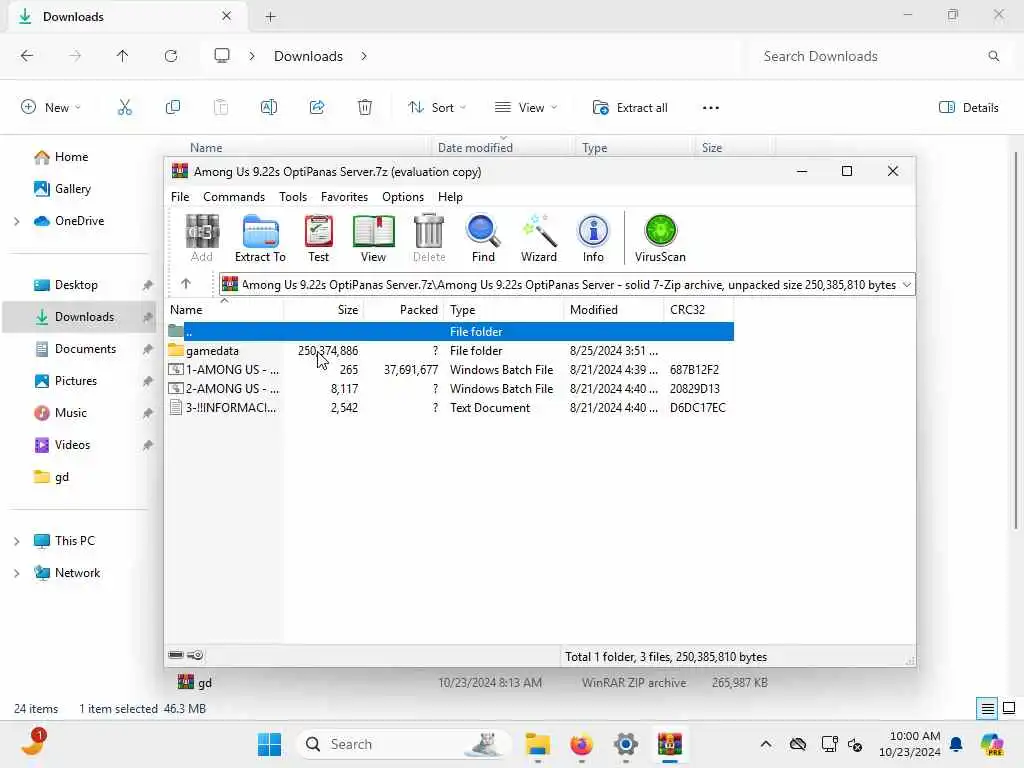The height and width of the screenshot is (768, 1024).
Task: Click the taskbar Search box
Action: click(x=403, y=744)
